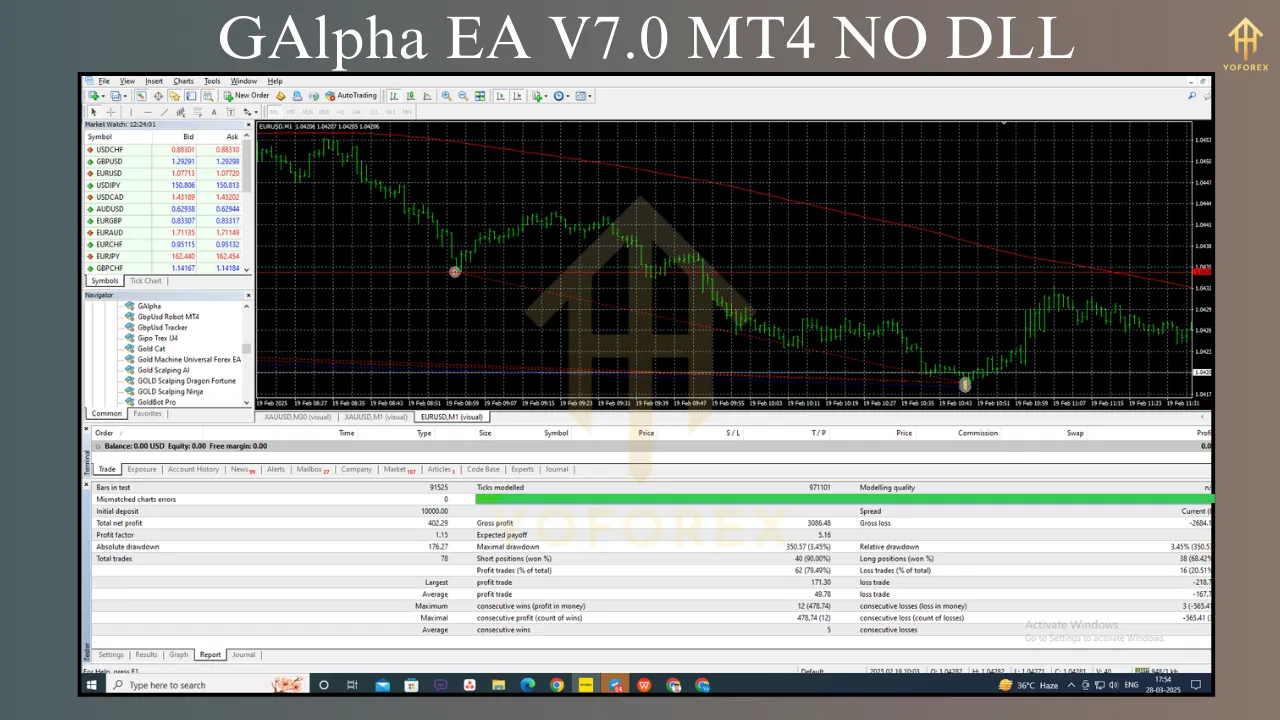The height and width of the screenshot is (720, 1280).
Task: Zoom in on the chart
Action: click(x=446, y=96)
